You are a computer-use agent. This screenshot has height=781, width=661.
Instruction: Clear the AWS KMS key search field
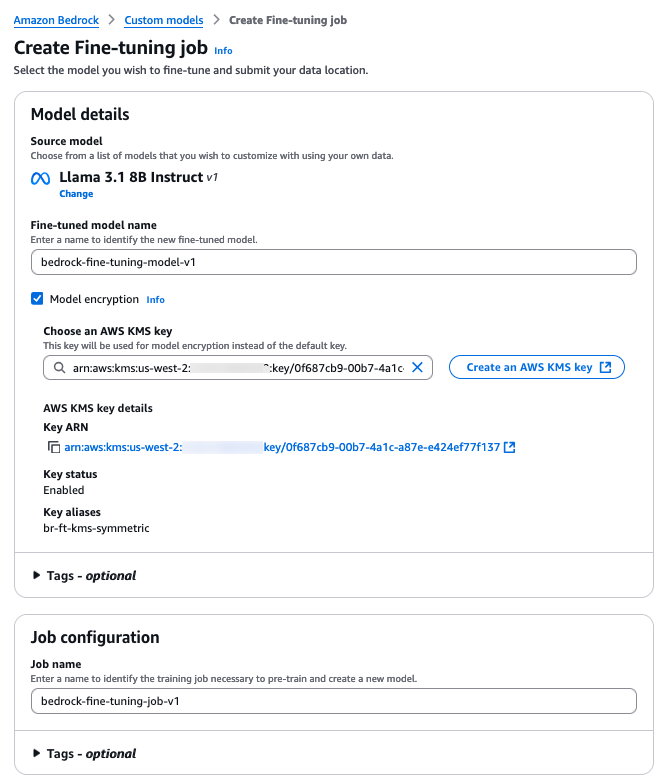(x=418, y=367)
